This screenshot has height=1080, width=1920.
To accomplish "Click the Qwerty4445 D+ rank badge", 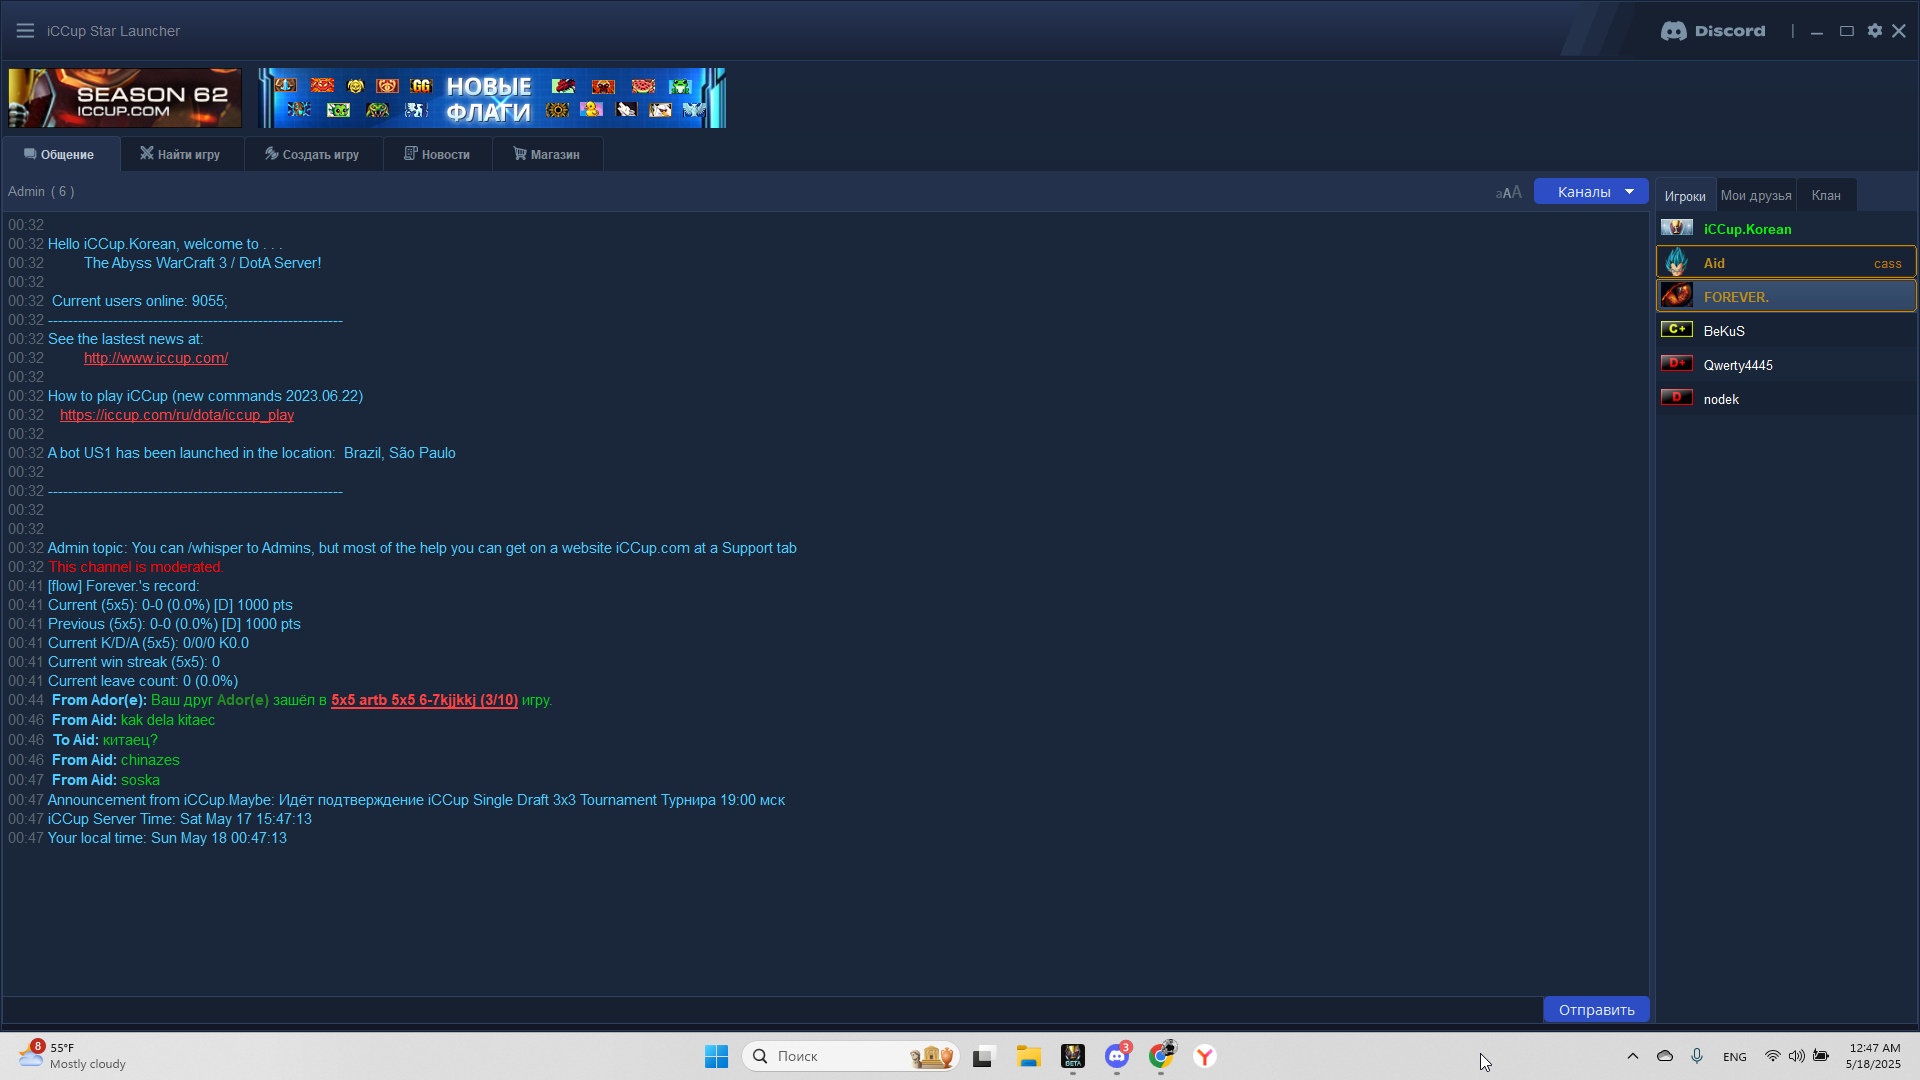I will (1677, 364).
